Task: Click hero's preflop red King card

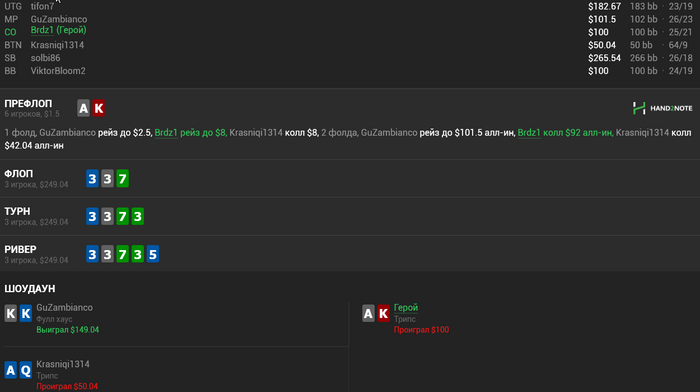Action: (x=99, y=108)
